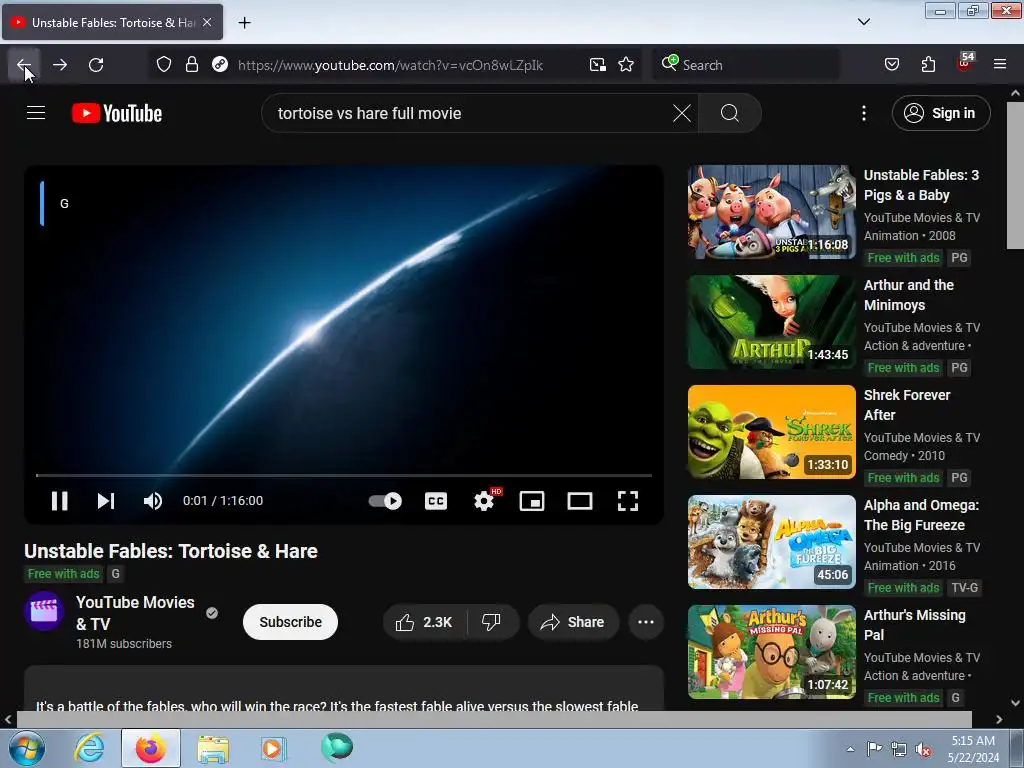The height and width of the screenshot is (768, 1024).
Task: Share this video
Action: pos(572,622)
